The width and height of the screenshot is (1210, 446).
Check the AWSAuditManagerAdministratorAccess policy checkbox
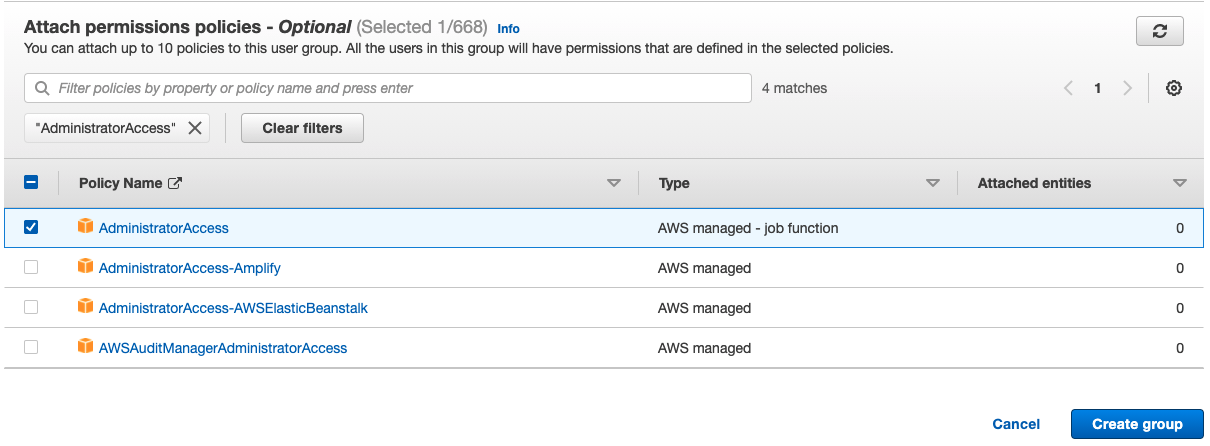(x=31, y=347)
